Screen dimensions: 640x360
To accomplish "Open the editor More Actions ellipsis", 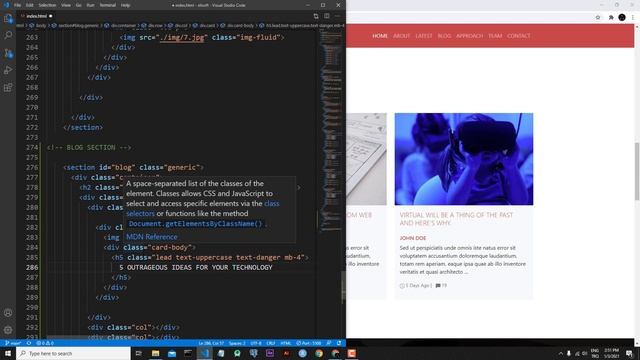I will pos(338,16).
